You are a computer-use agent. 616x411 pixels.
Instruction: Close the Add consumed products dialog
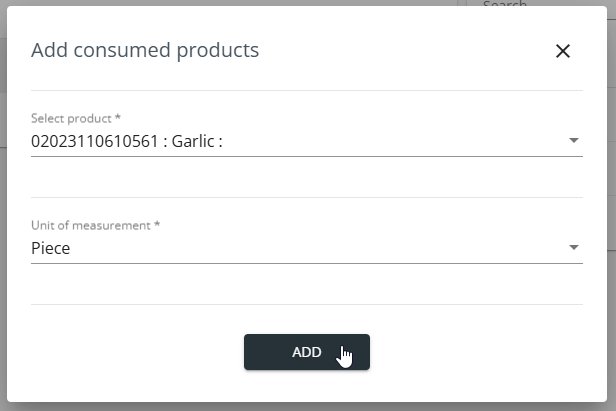tap(563, 51)
